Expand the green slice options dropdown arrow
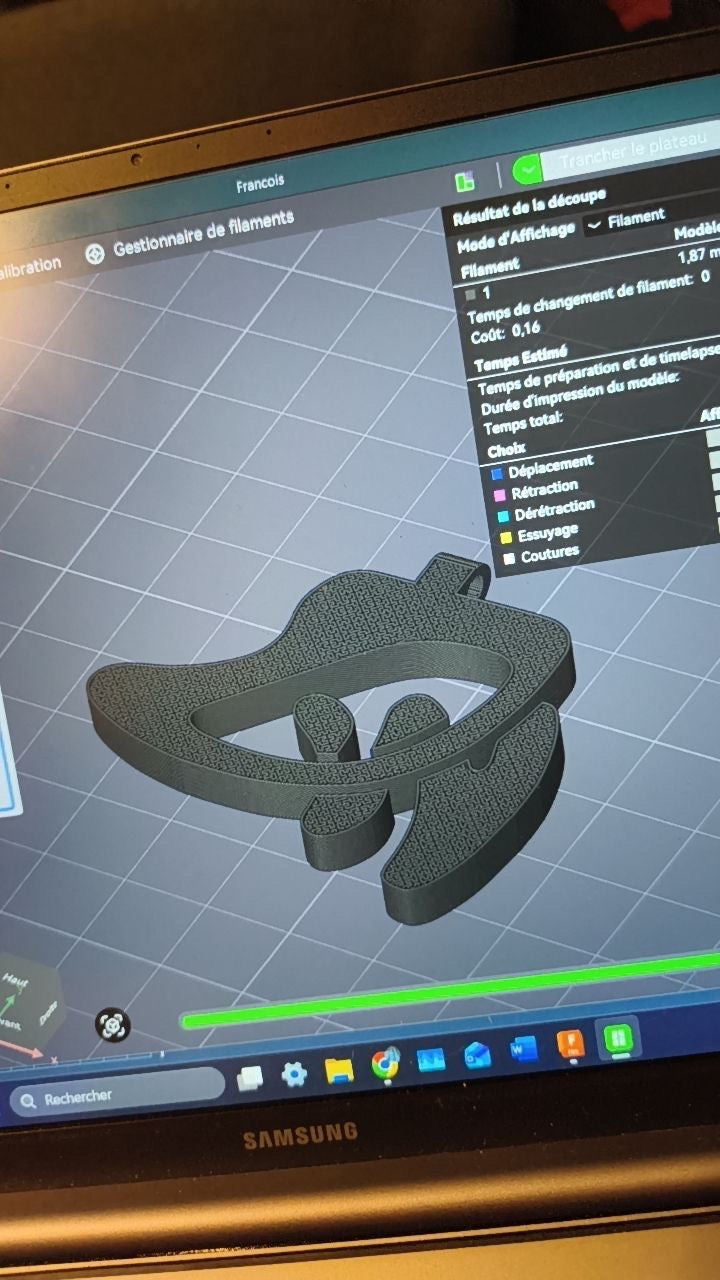The height and width of the screenshot is (1280, 720). pyautogui.click(x=526, y=170)
